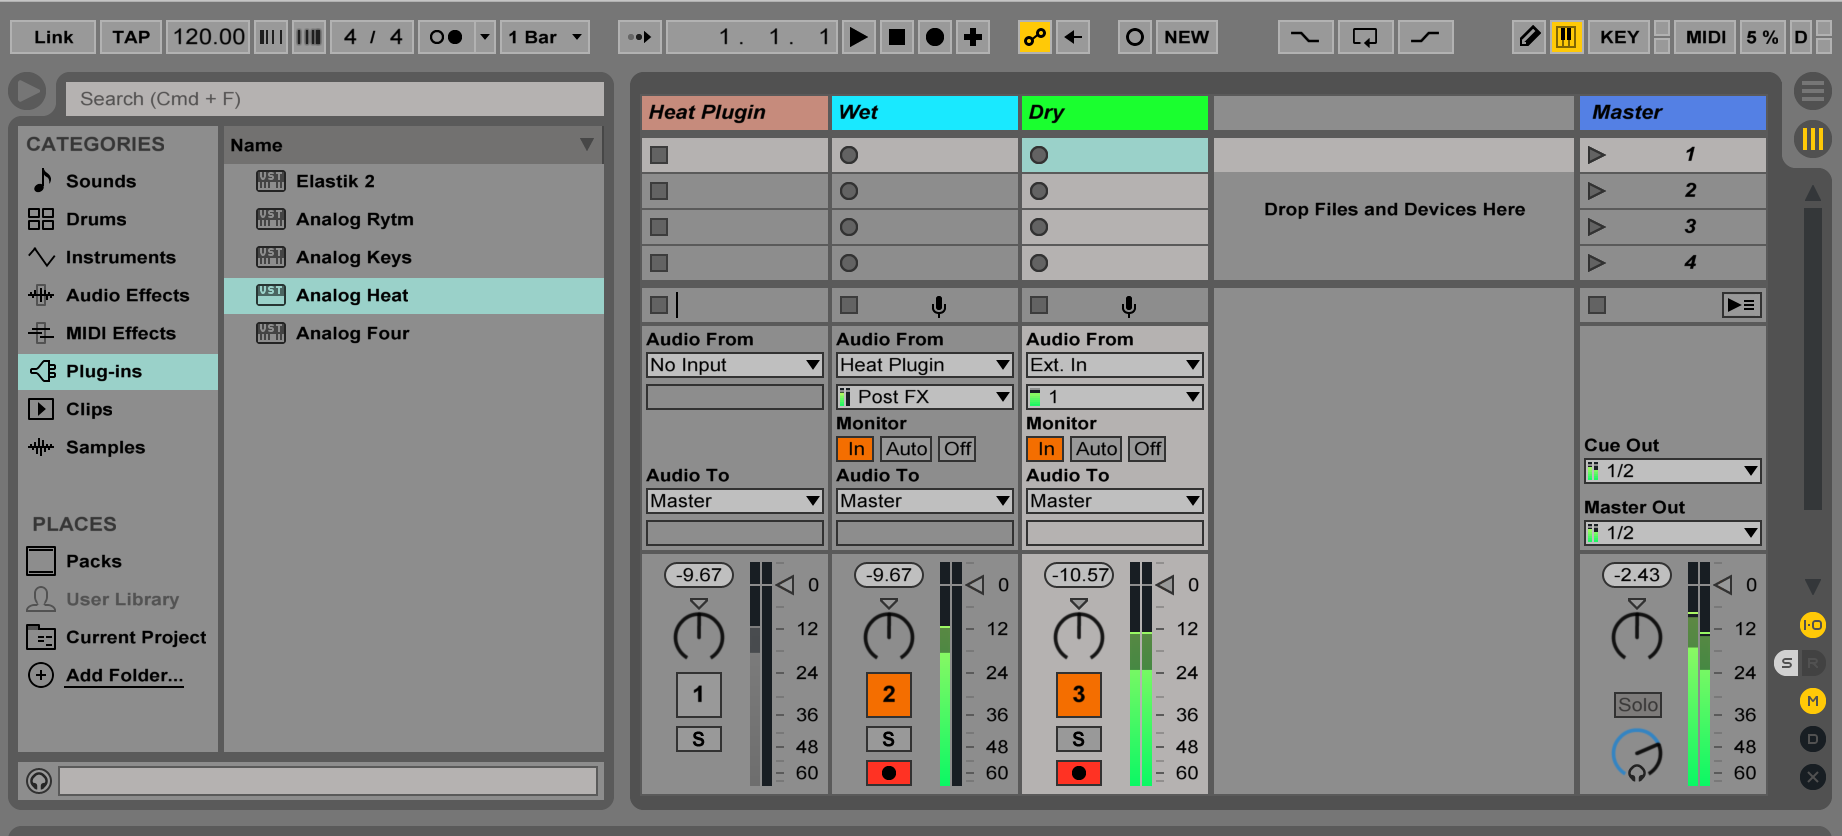
Task: Click the Stop button in transport
Action: (897, 38)
